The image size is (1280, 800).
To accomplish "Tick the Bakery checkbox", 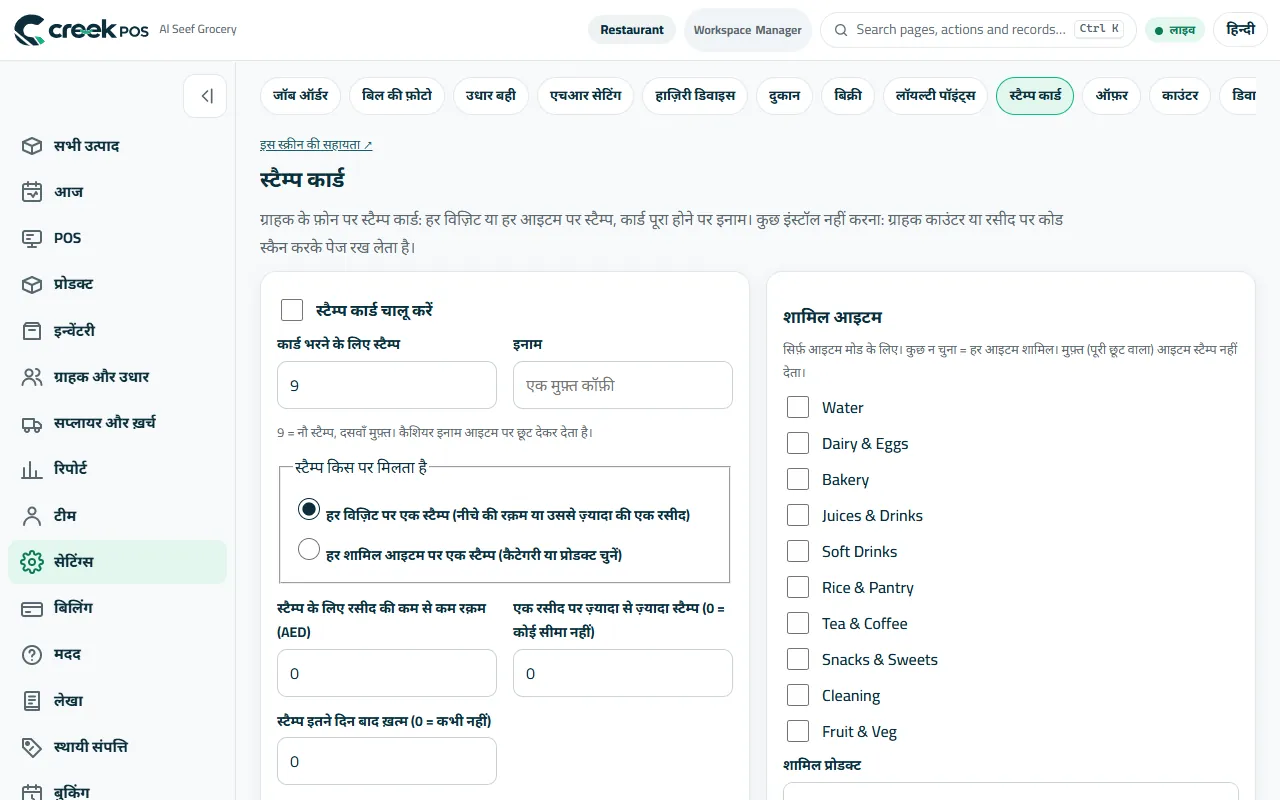I will click(x=798, y=479).
